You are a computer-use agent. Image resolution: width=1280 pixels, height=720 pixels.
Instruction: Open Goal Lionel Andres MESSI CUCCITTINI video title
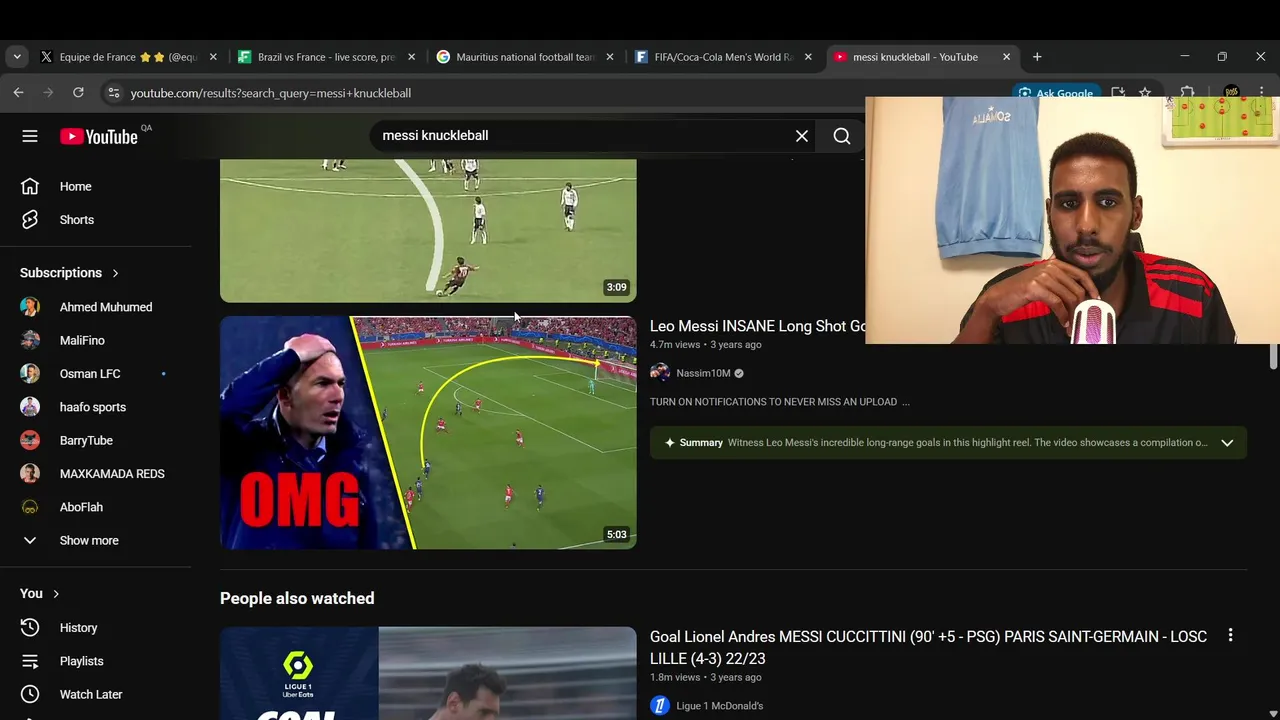pyautogui.click(x=928, y=647)
